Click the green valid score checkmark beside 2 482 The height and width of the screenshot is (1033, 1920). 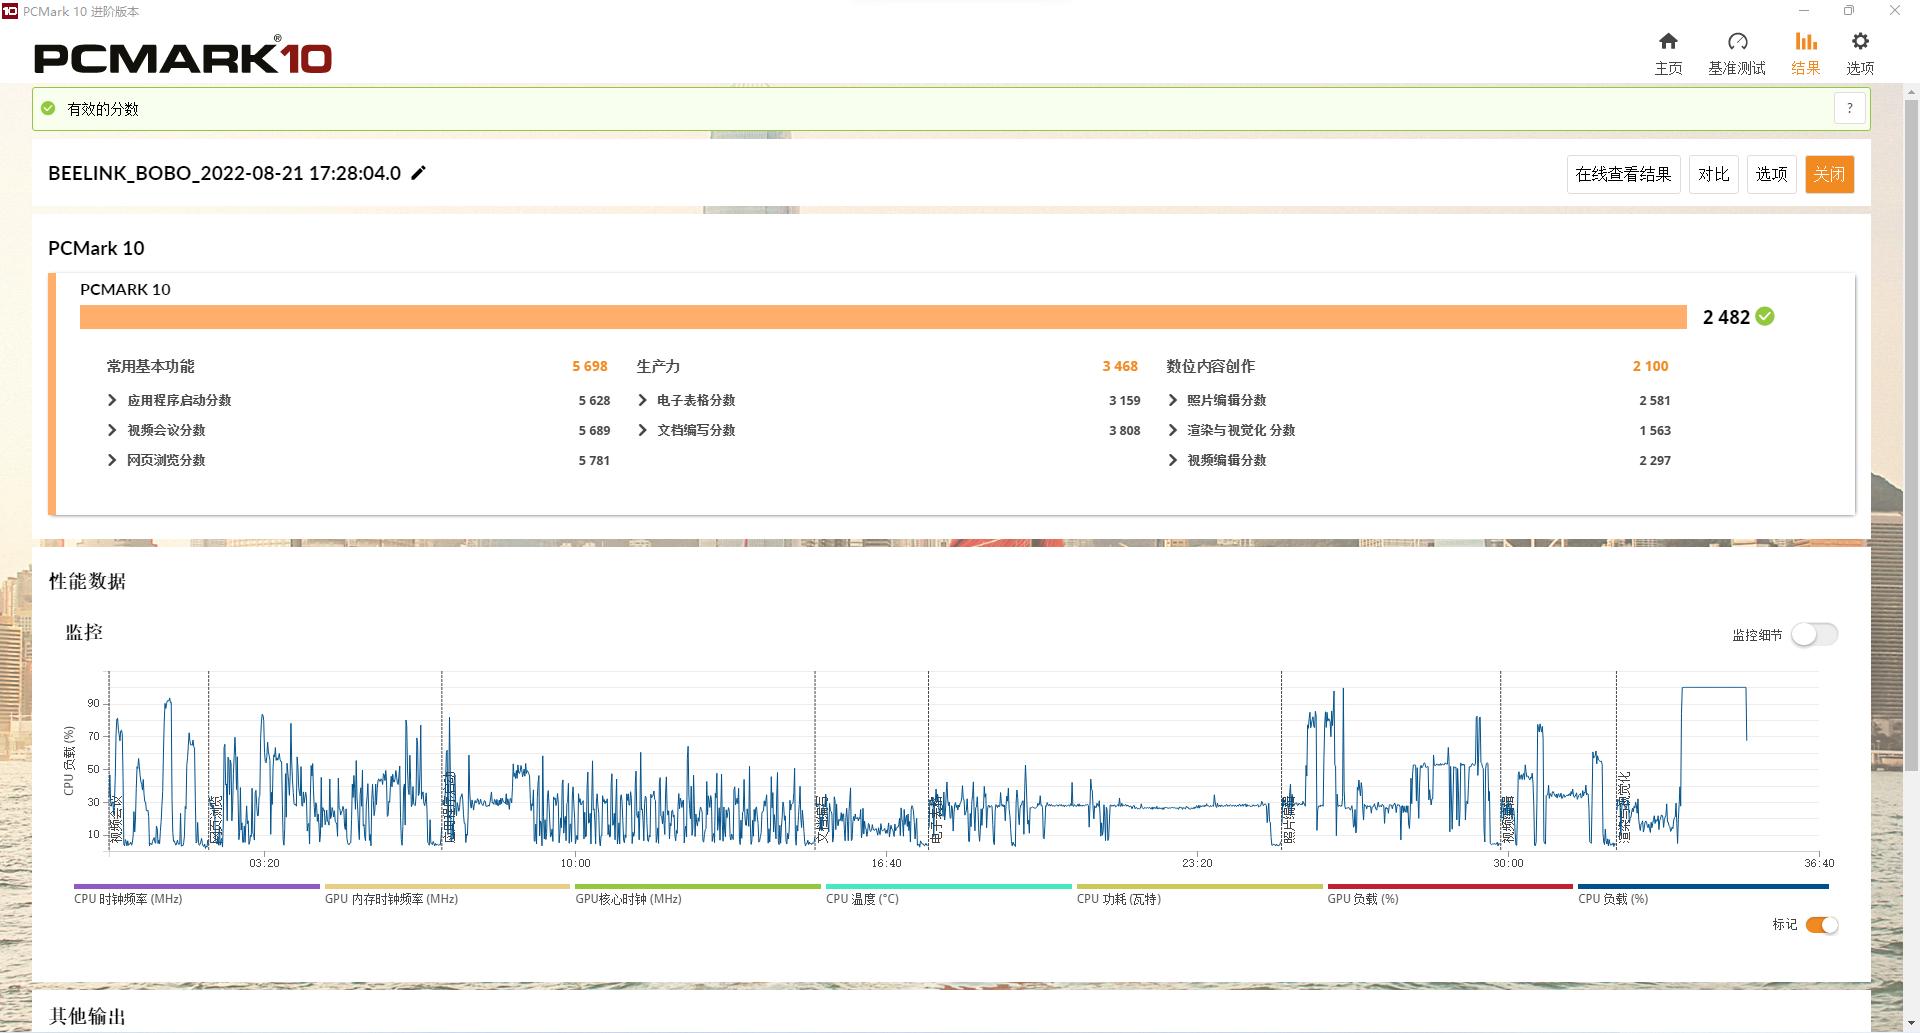point(1765,317)
